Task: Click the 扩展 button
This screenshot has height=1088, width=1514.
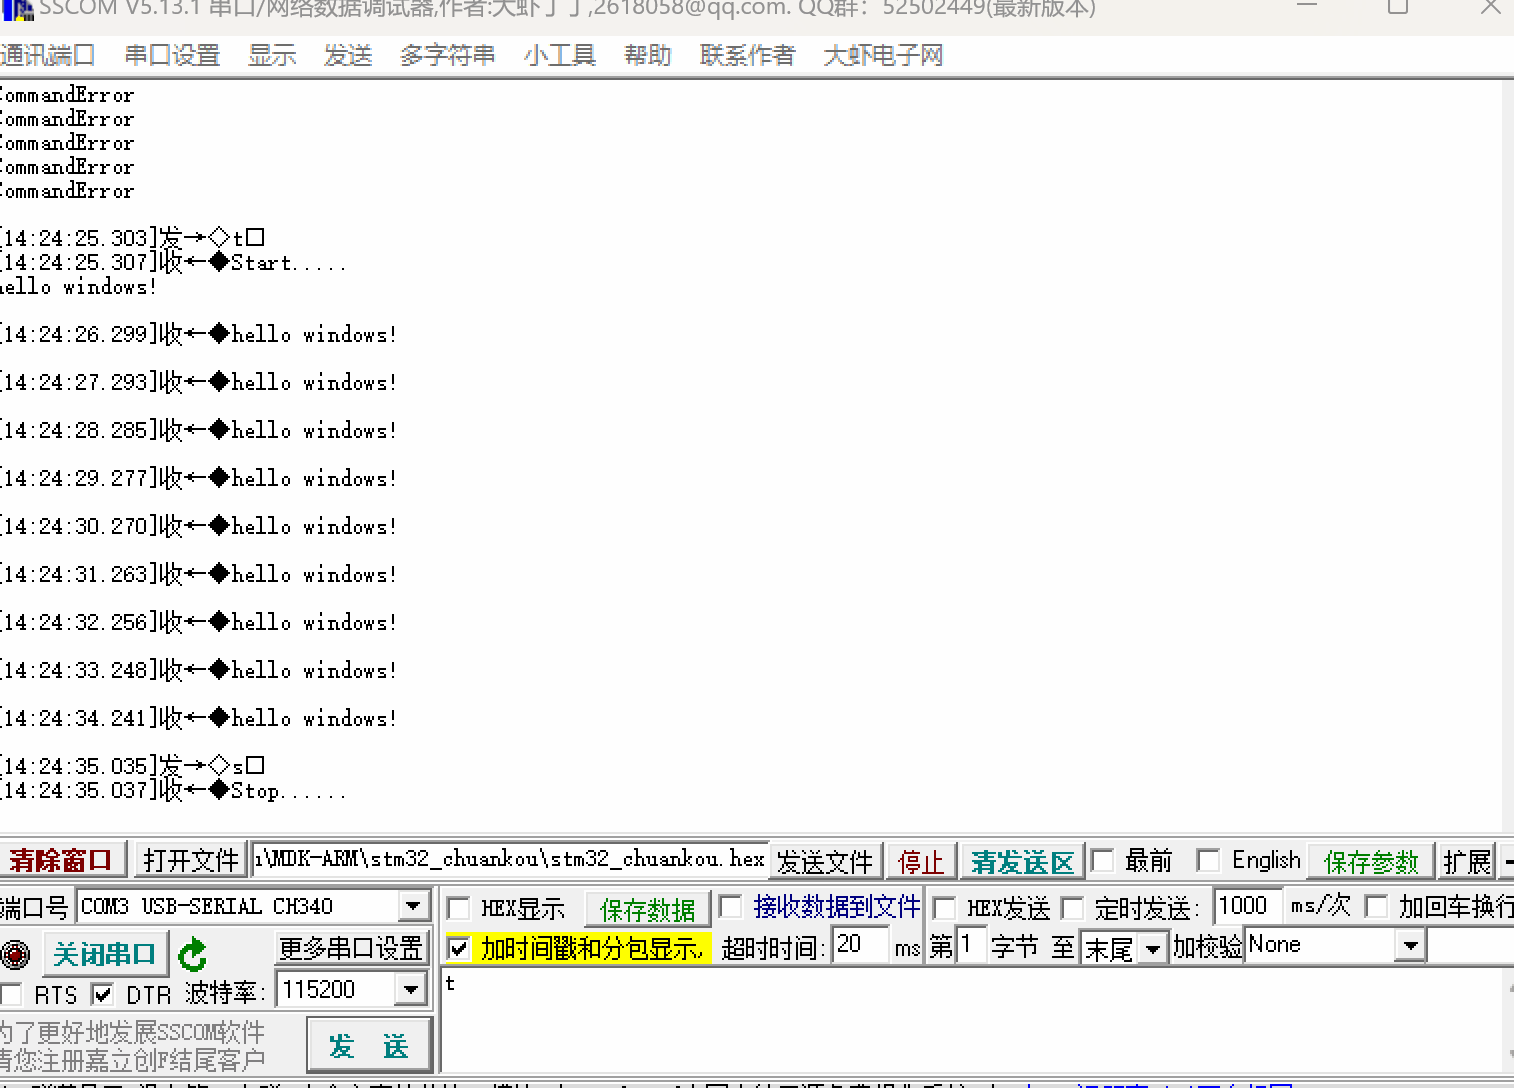Action: point(1467,861)
